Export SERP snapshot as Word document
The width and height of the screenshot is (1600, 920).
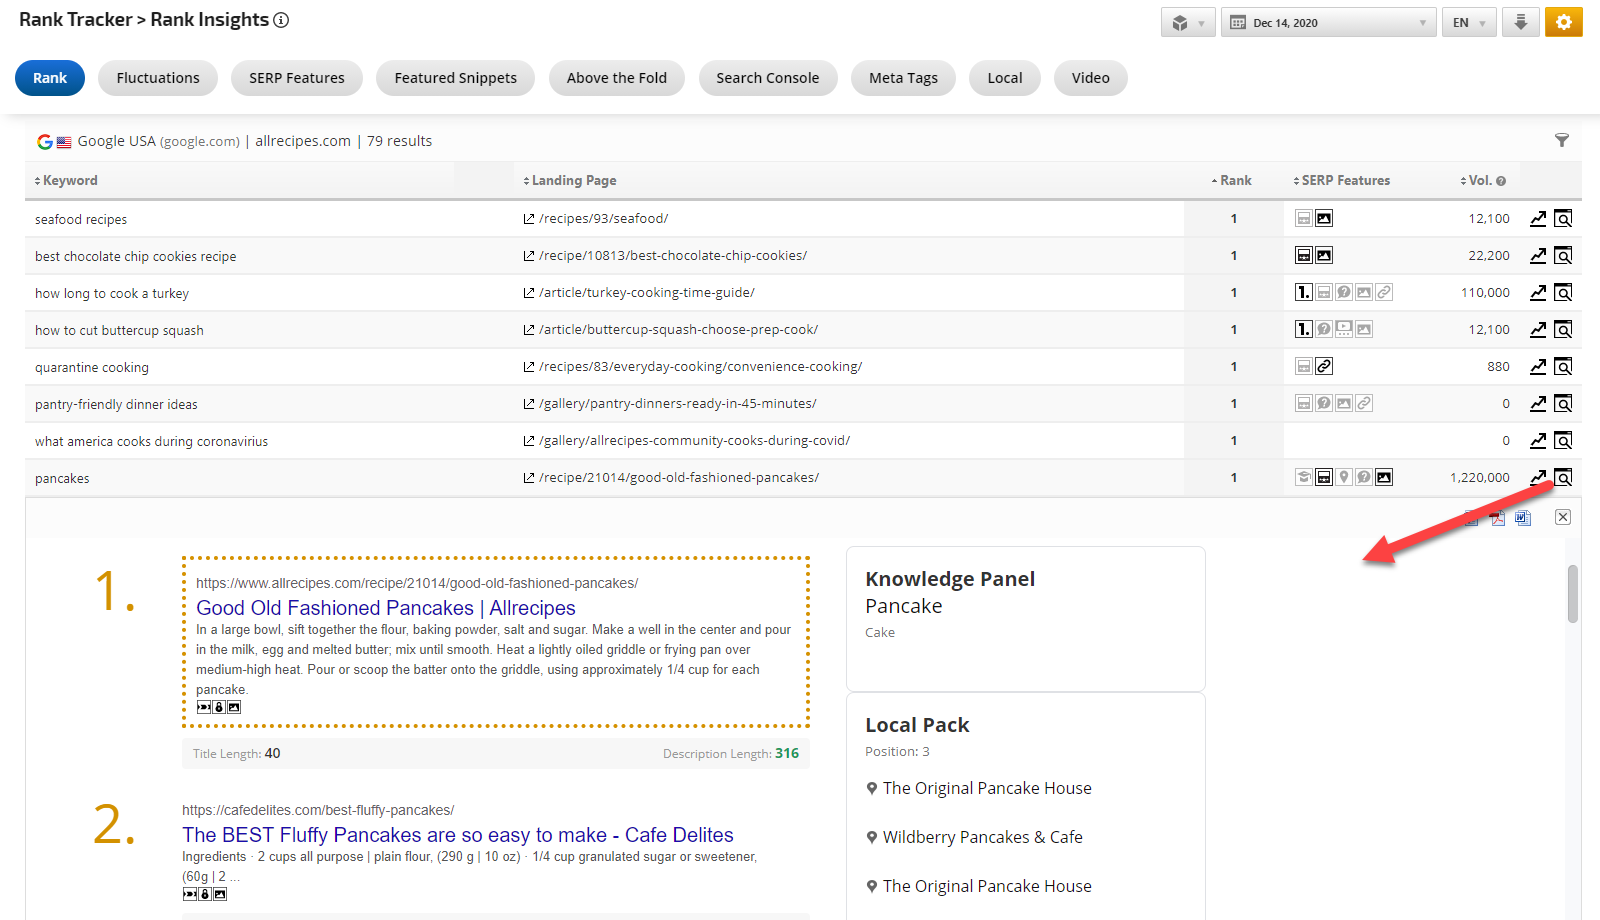point(1523,517)
